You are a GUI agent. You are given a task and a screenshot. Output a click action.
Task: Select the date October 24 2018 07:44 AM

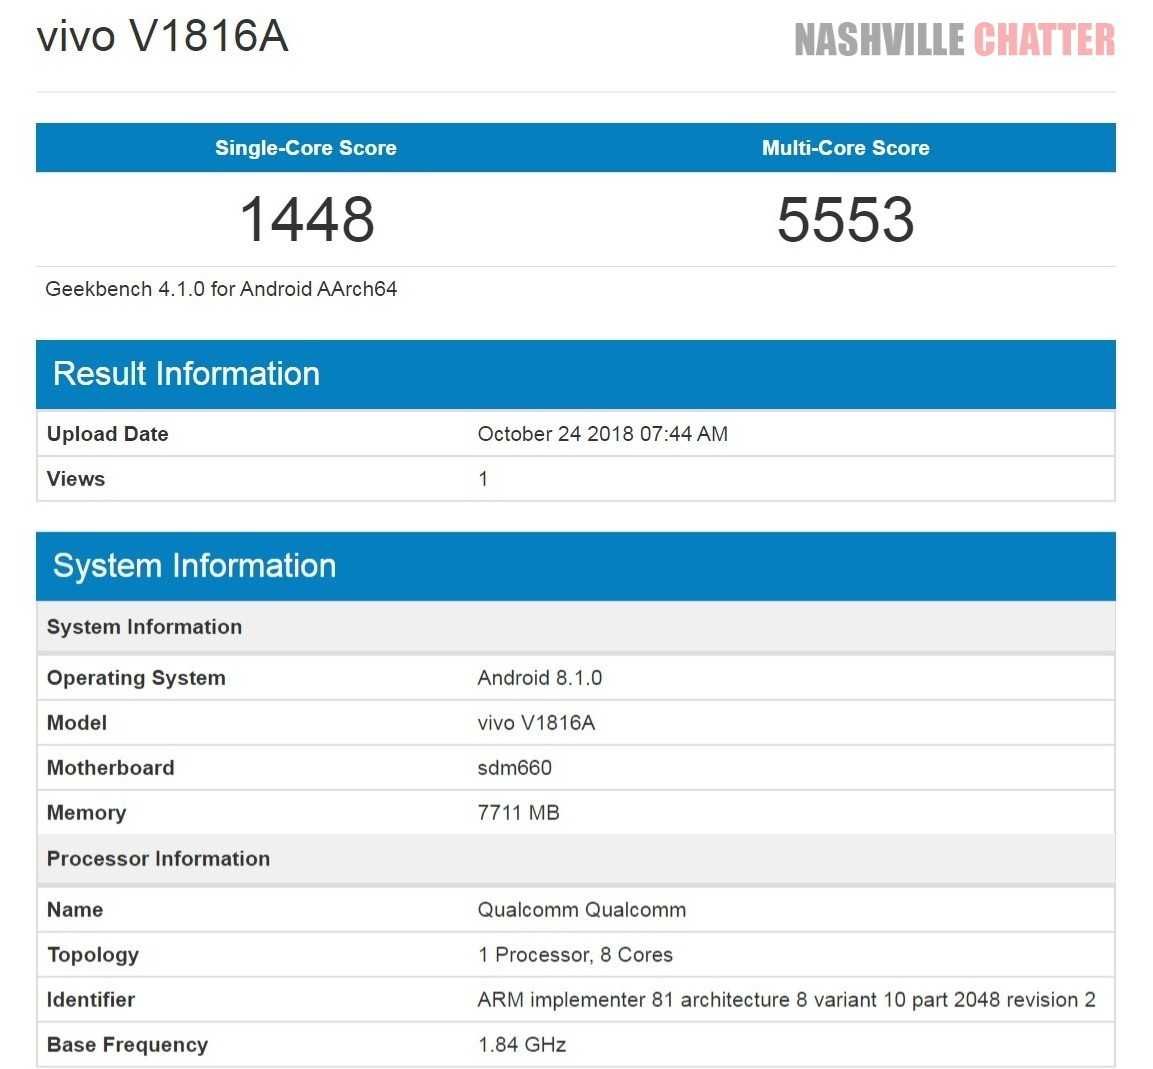click(603, 434)
